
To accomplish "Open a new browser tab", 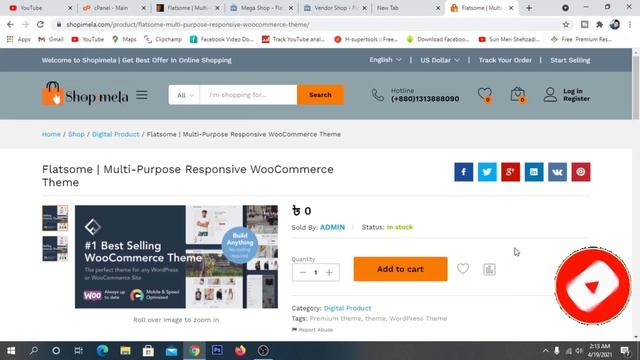I will coord(529,8).
